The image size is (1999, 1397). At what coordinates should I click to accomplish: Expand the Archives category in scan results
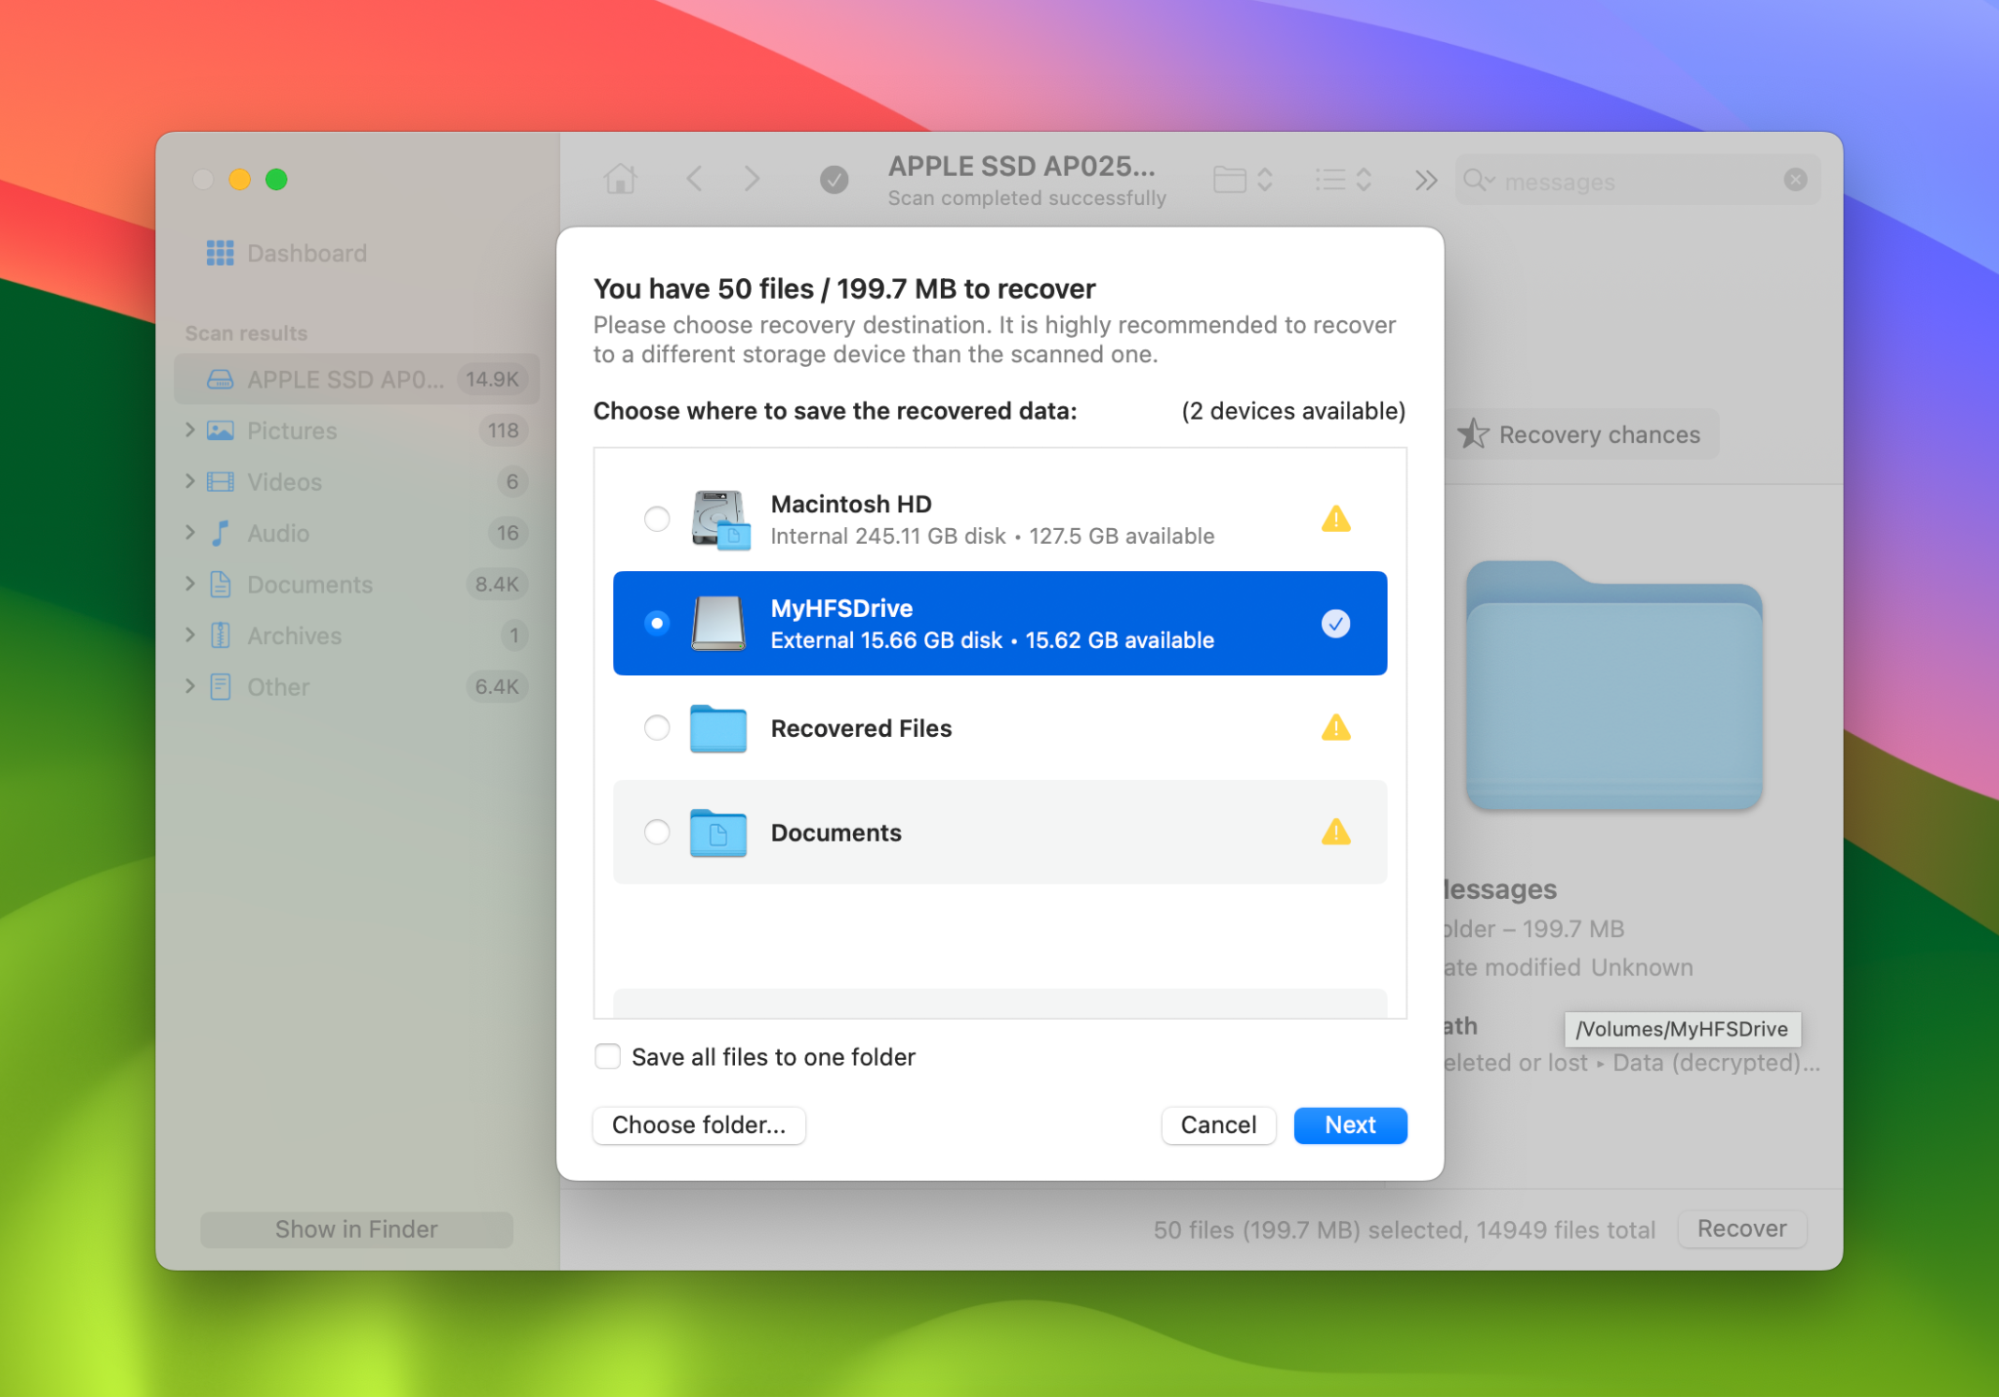tap(190, 635)
